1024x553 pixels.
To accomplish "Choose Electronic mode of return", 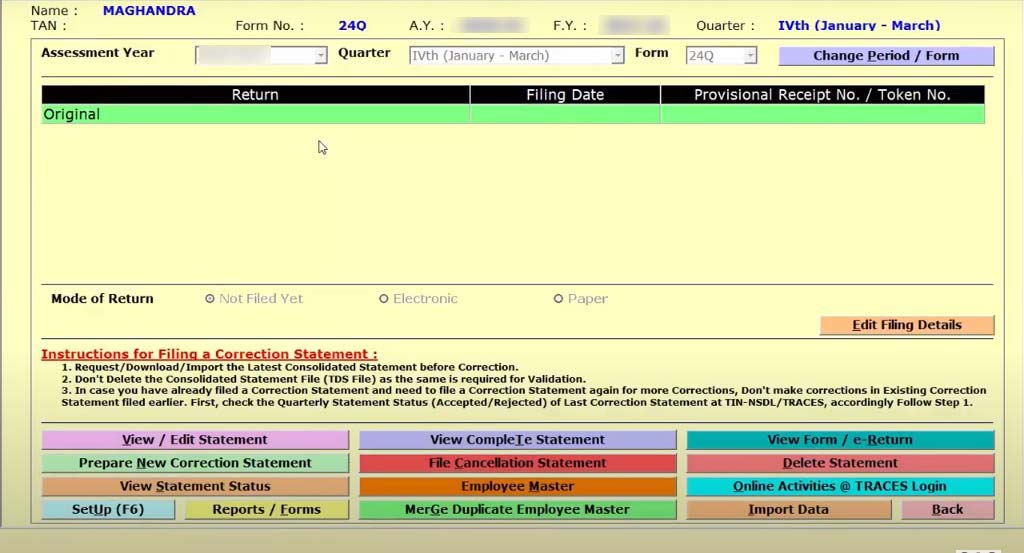I will click(384, 299).
